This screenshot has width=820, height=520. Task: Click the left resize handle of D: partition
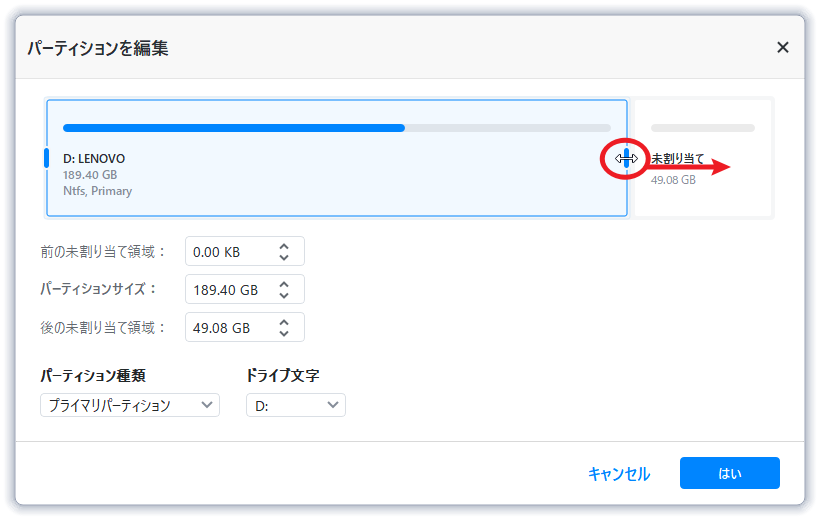click(x=46, y=158)
